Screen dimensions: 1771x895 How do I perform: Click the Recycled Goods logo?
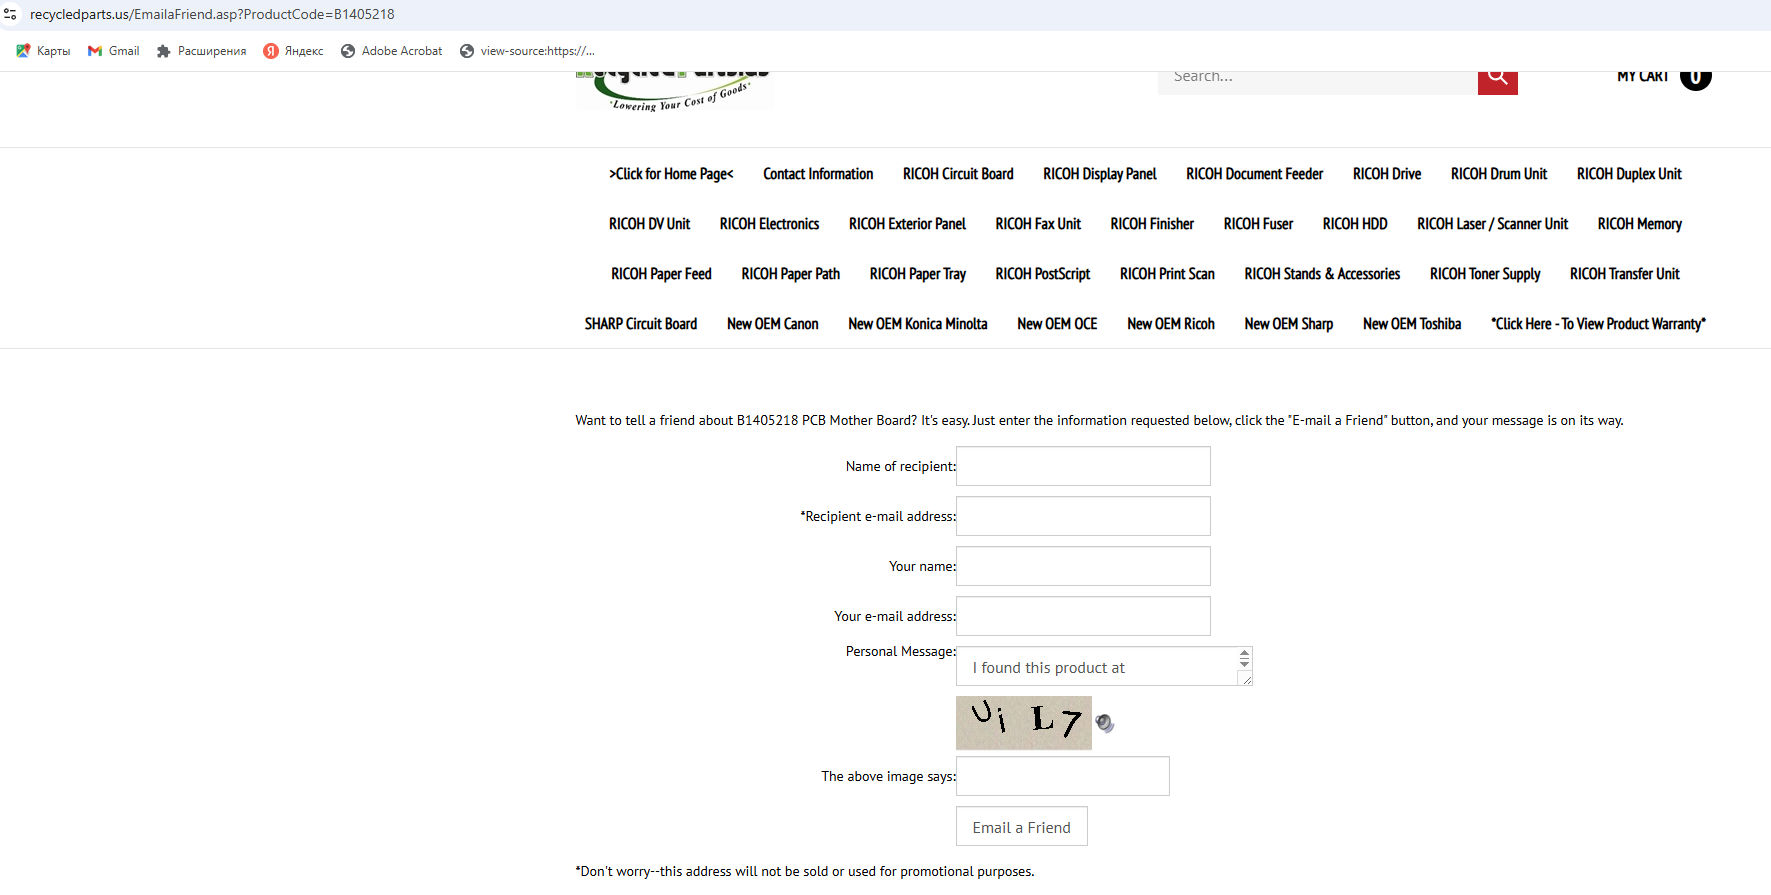coord(673,91)
